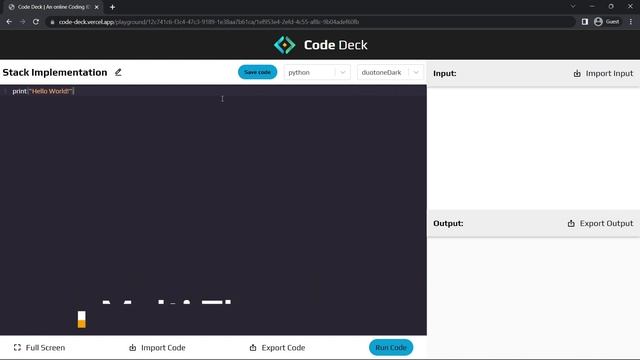Toggle Full Screen mode
Image resolution: width=640 pixels, height=360 pixels.
click(39, 348)
